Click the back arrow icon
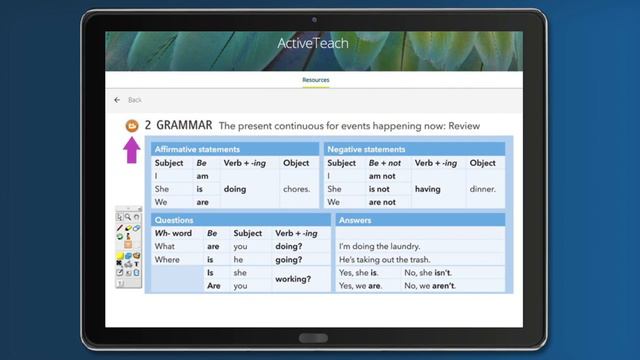The image size is (640, 360). tap(117, 100)
